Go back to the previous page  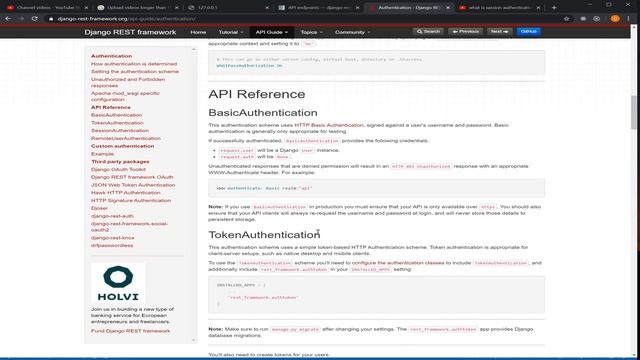[x=8, y=19]
